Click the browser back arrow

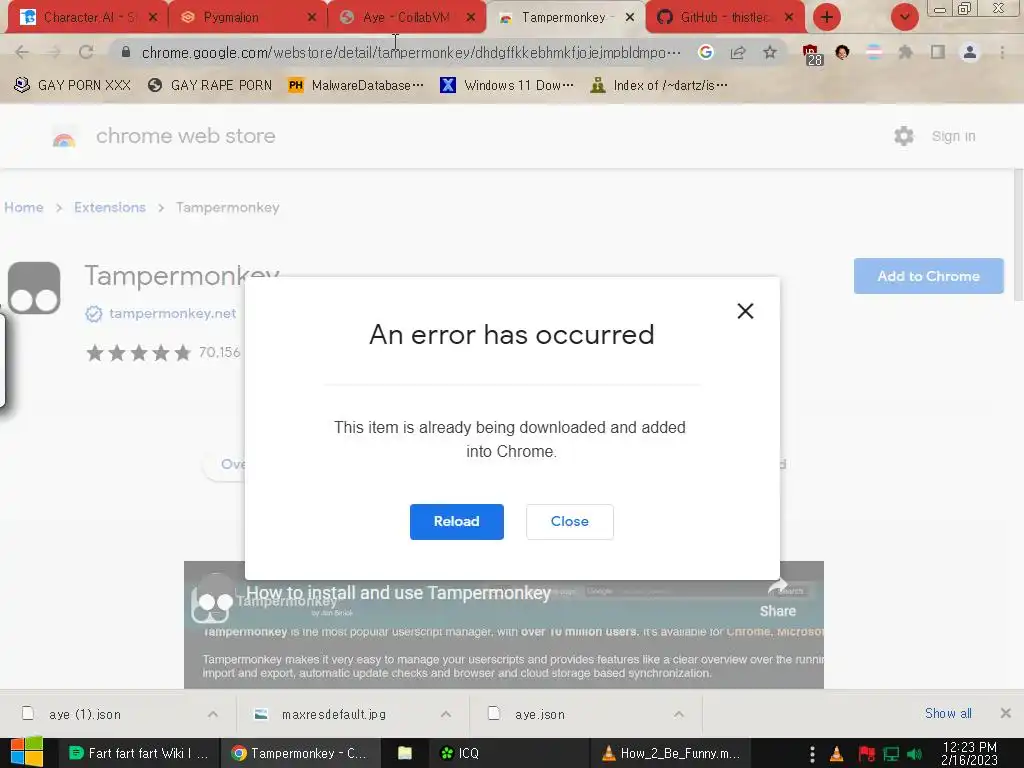(x=22, y=52)
